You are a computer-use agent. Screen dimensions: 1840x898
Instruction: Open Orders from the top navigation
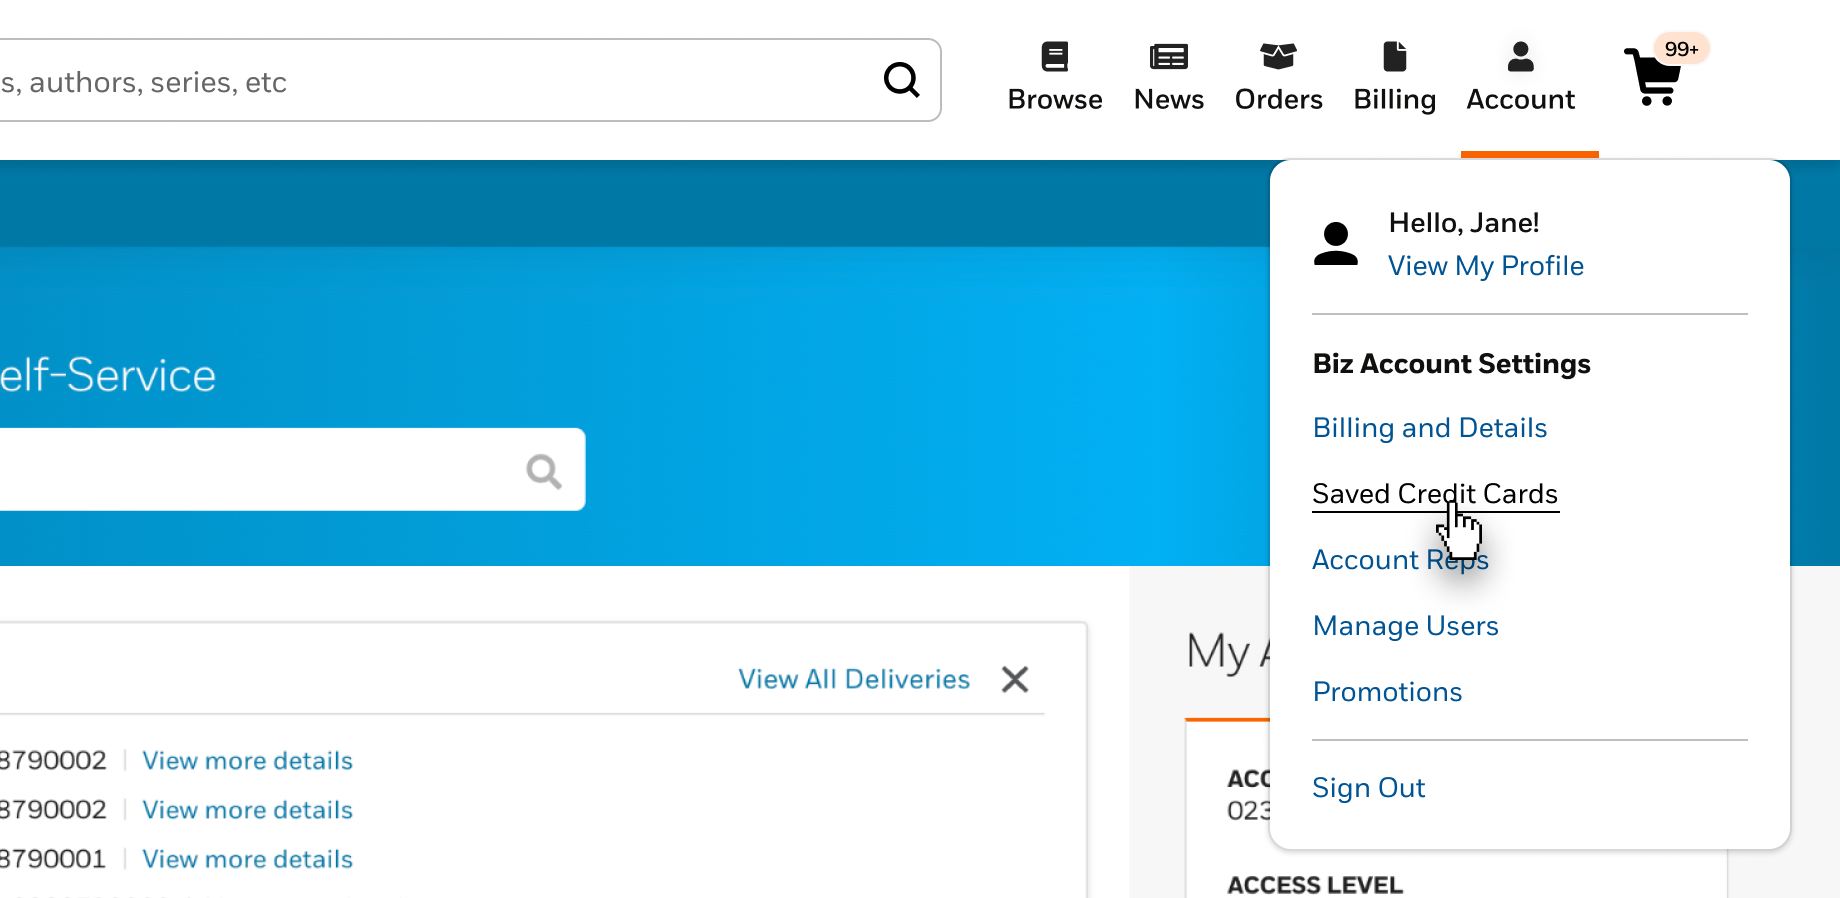tap(1278, 78)
